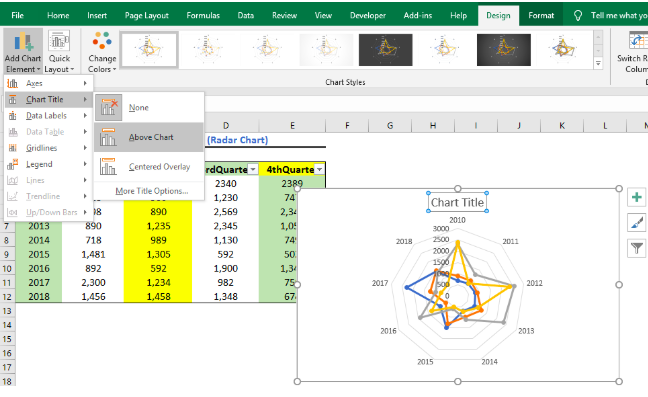Image resolution: width=648 pixels, height=397 pixels.
Task: Click the Tell me lightbulb icon
Action: click(x=578, y=16)
